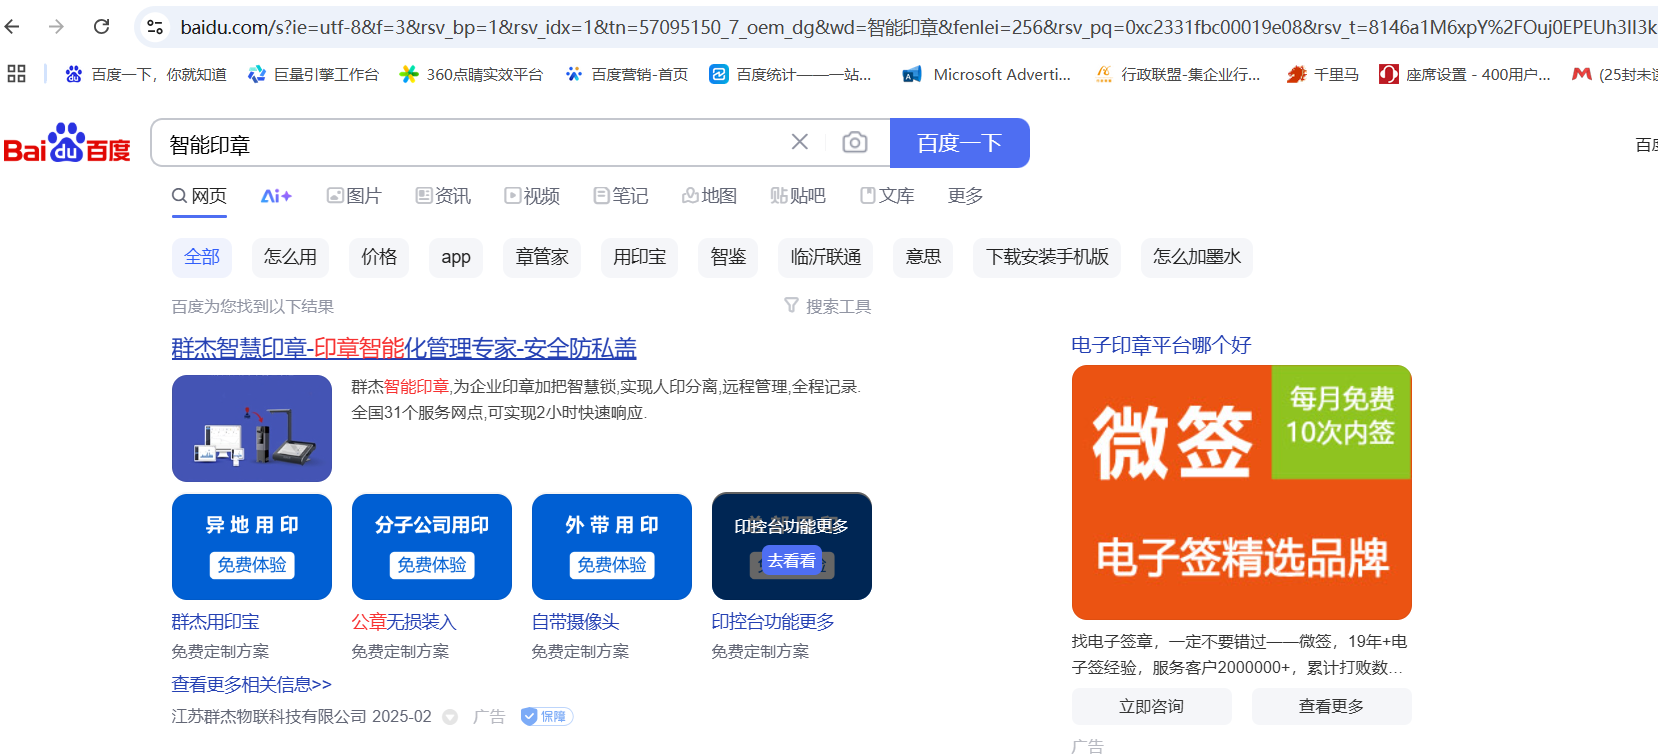Open the apps grid icon in bookmarks bar

point(16,74)
